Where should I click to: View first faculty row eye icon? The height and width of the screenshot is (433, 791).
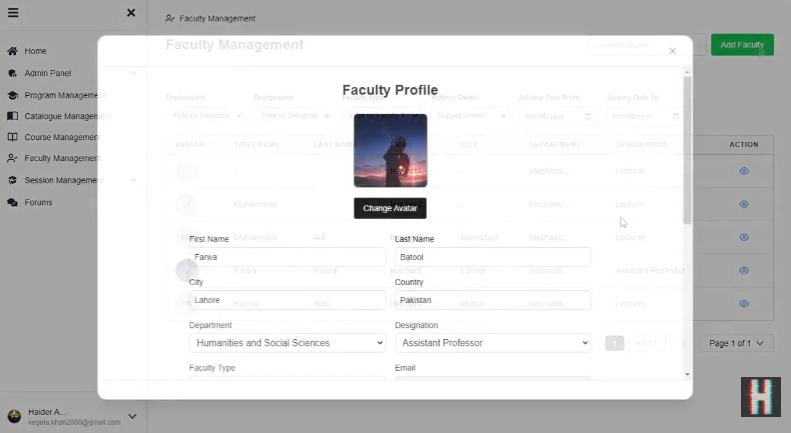point(744,171)
